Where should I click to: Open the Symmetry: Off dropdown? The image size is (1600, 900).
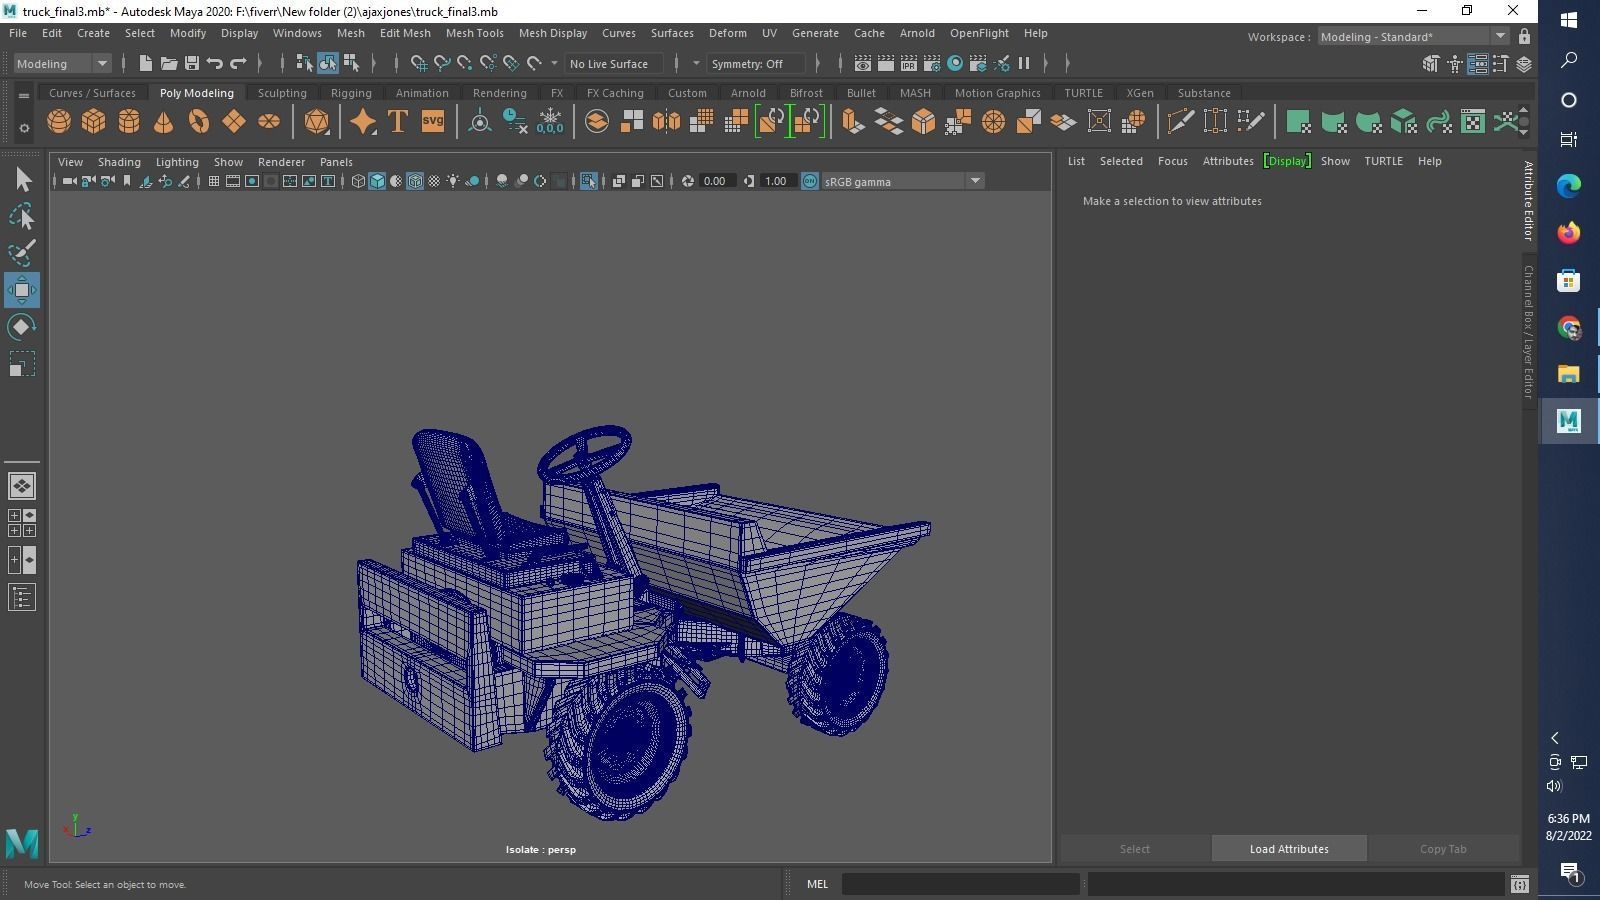757,63
